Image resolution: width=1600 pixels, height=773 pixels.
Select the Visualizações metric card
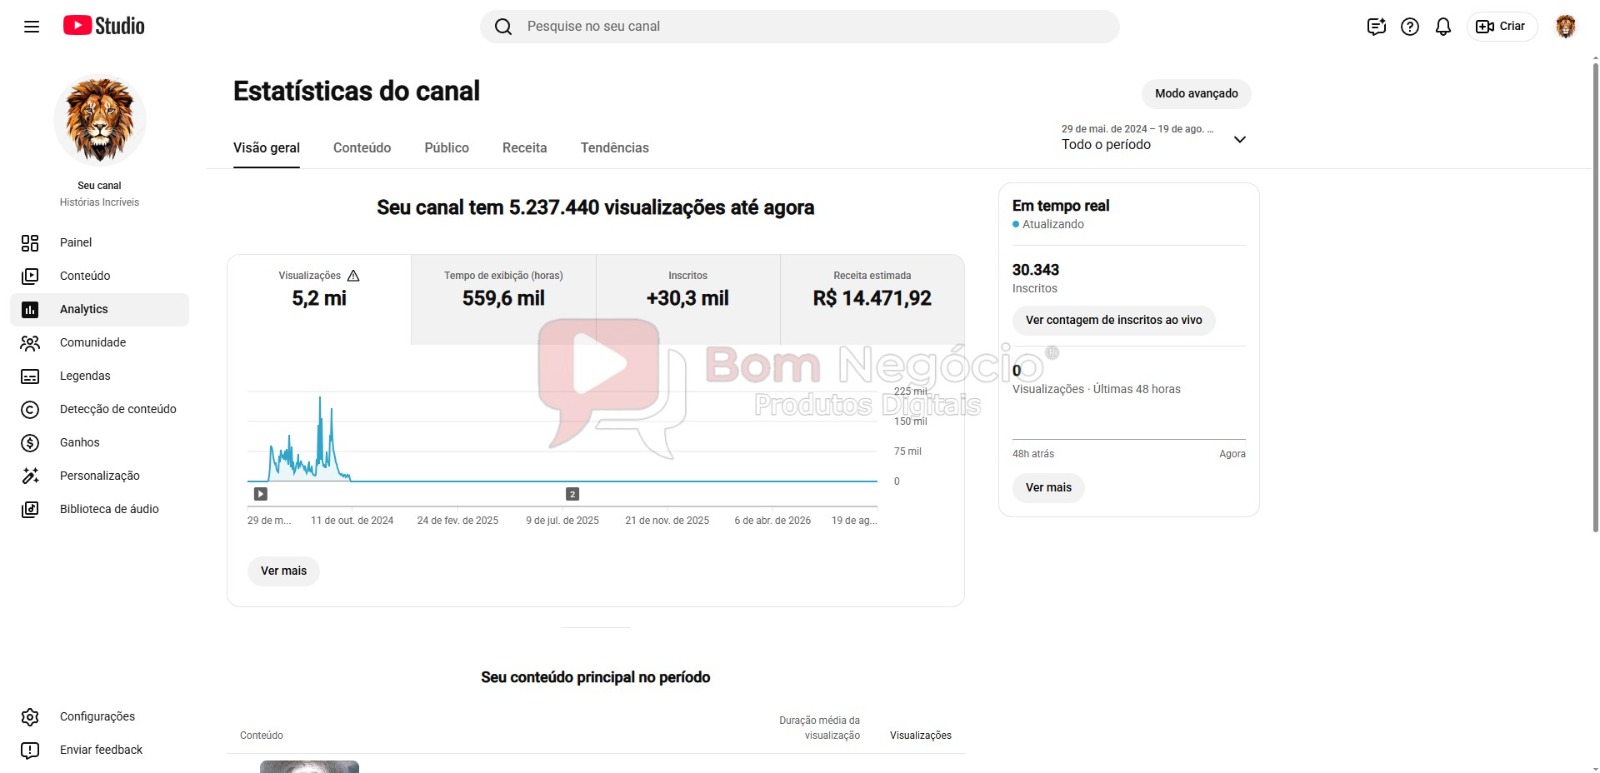pos(319,299)
